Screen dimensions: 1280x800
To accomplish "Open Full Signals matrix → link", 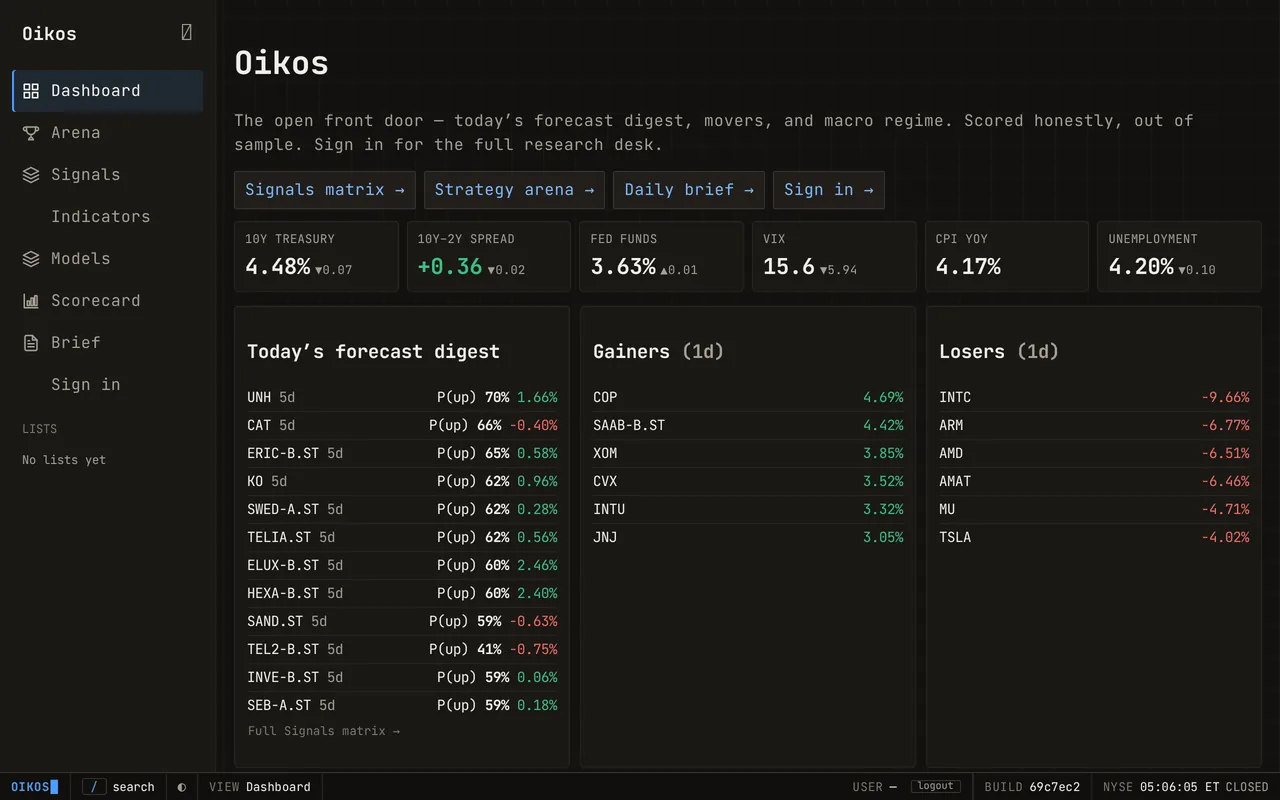I will point(324,731).
